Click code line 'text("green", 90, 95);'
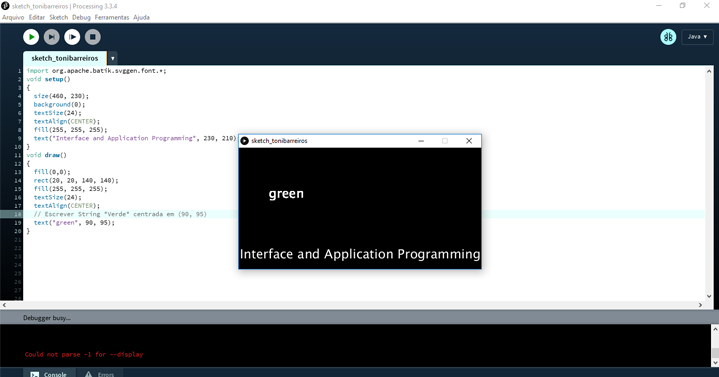This screenshot has height=377, width=719. pyautogui.click(x=74, y=222)
